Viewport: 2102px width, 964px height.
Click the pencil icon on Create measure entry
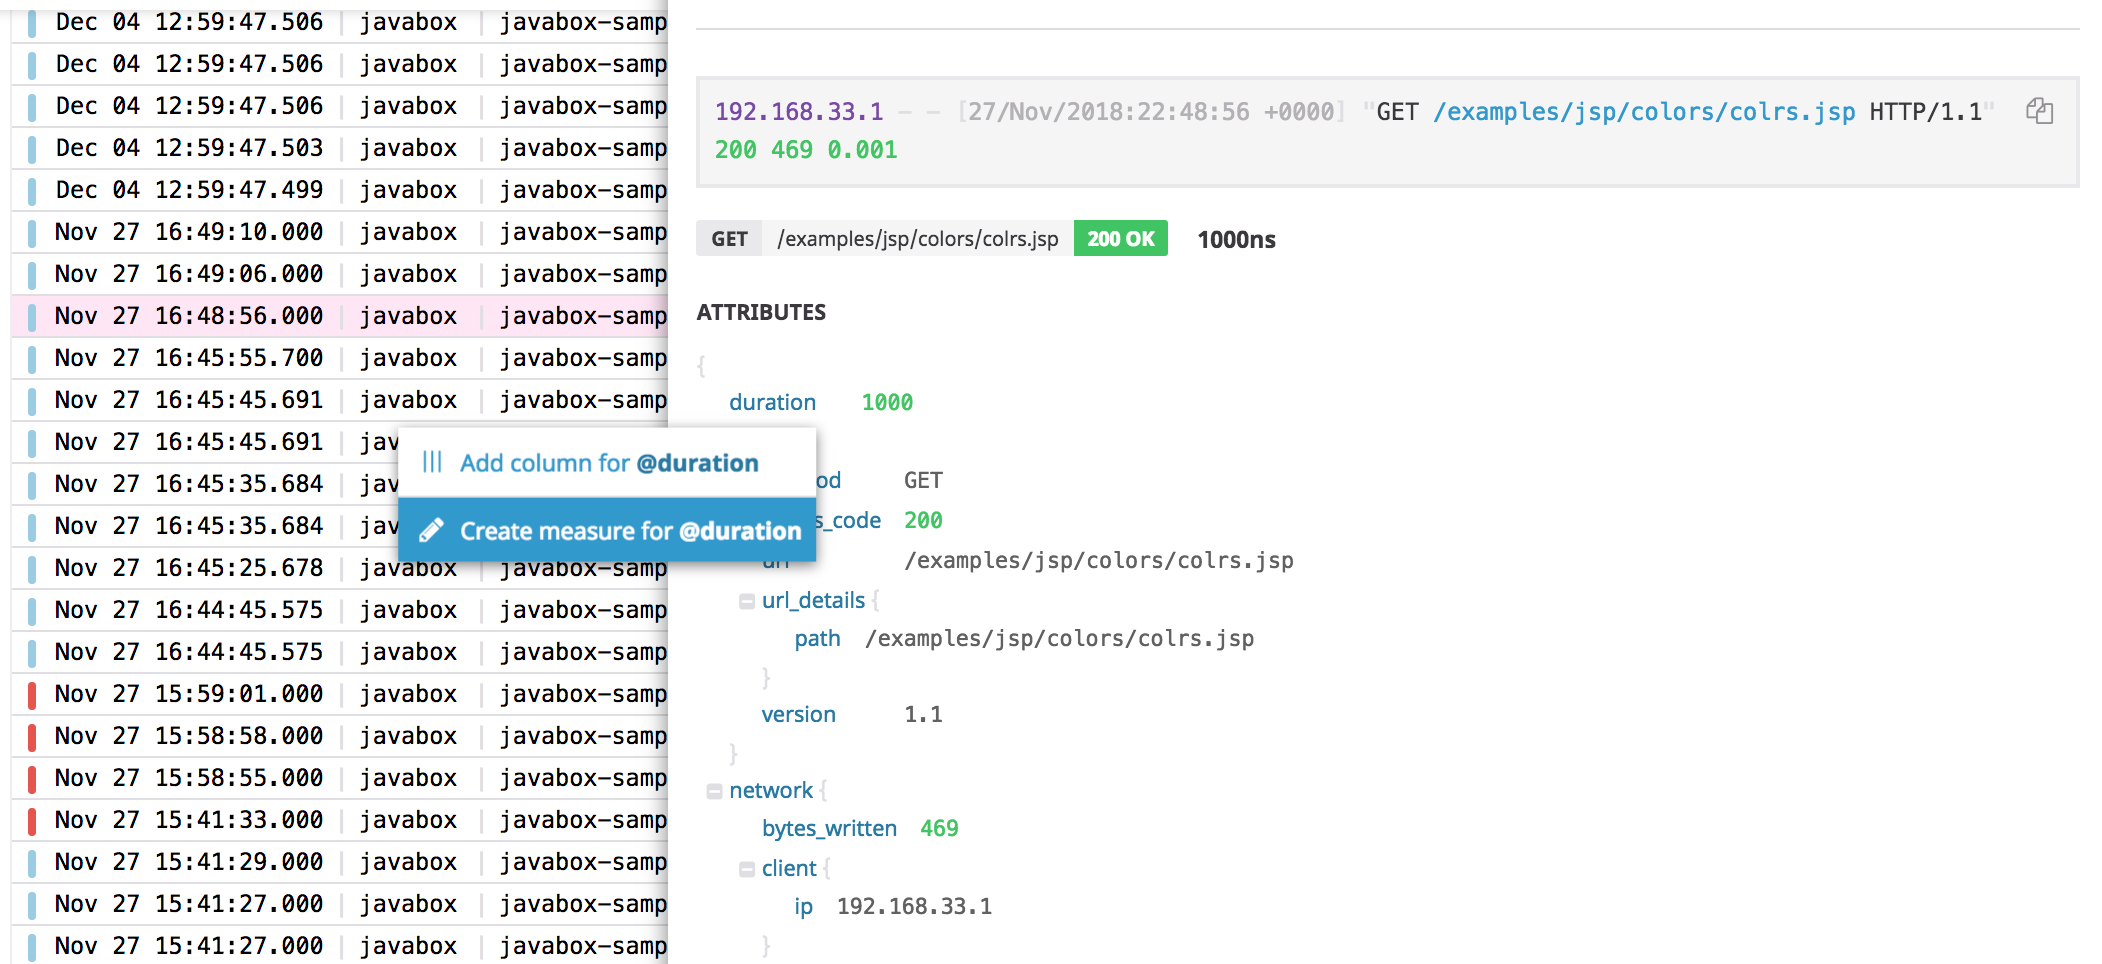click(x=432, y=530)
